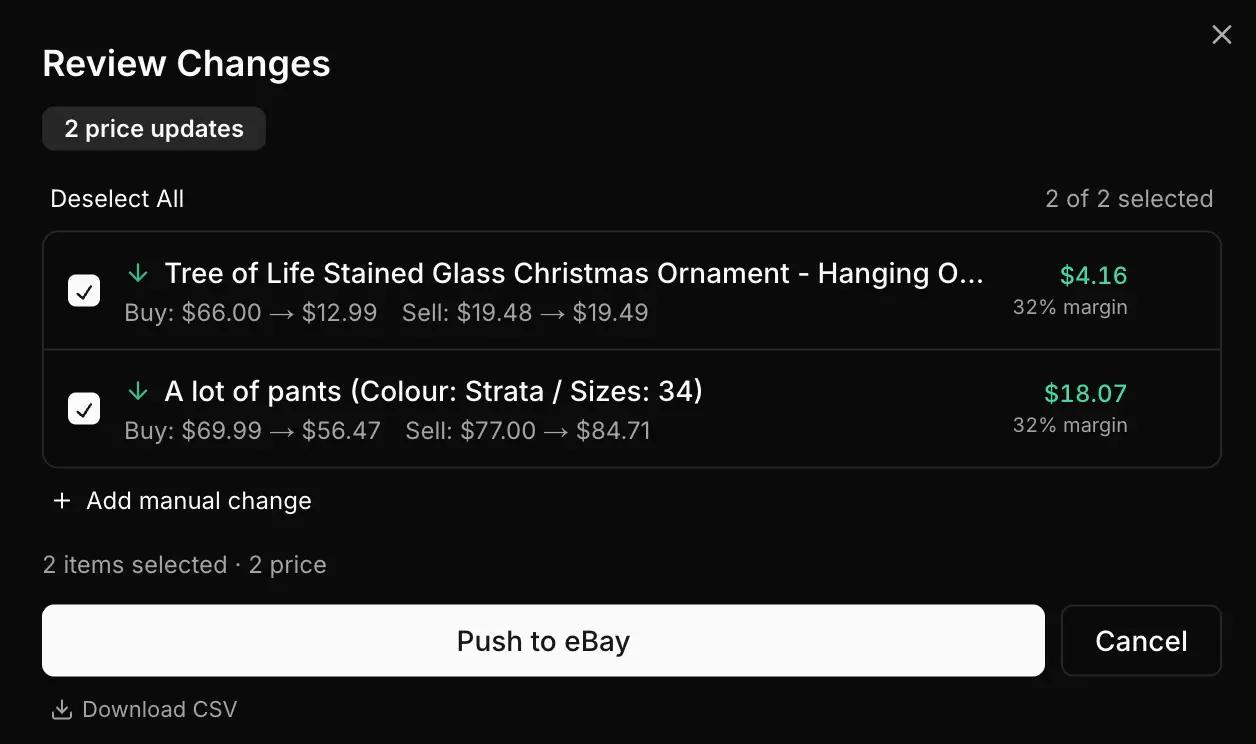Click Deselect All

tap(117, 198)
